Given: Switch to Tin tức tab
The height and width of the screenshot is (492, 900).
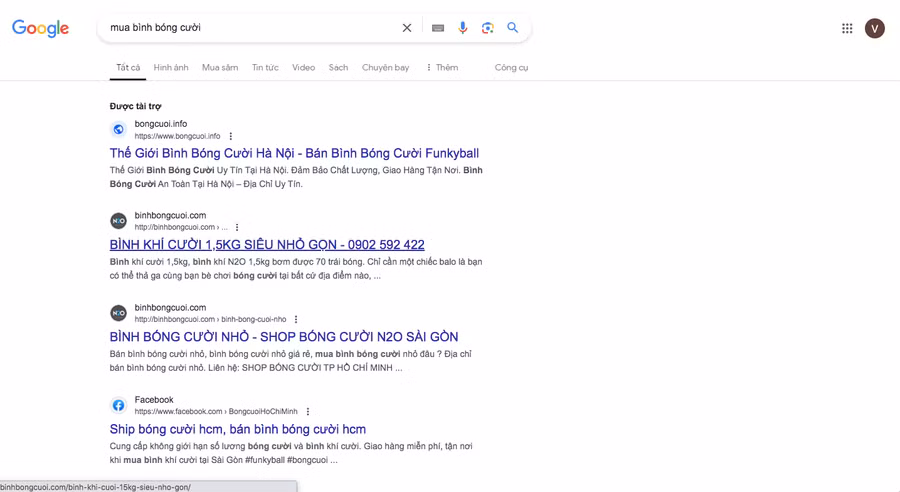Looking at the screenshot, I should (x=265, y=68).
